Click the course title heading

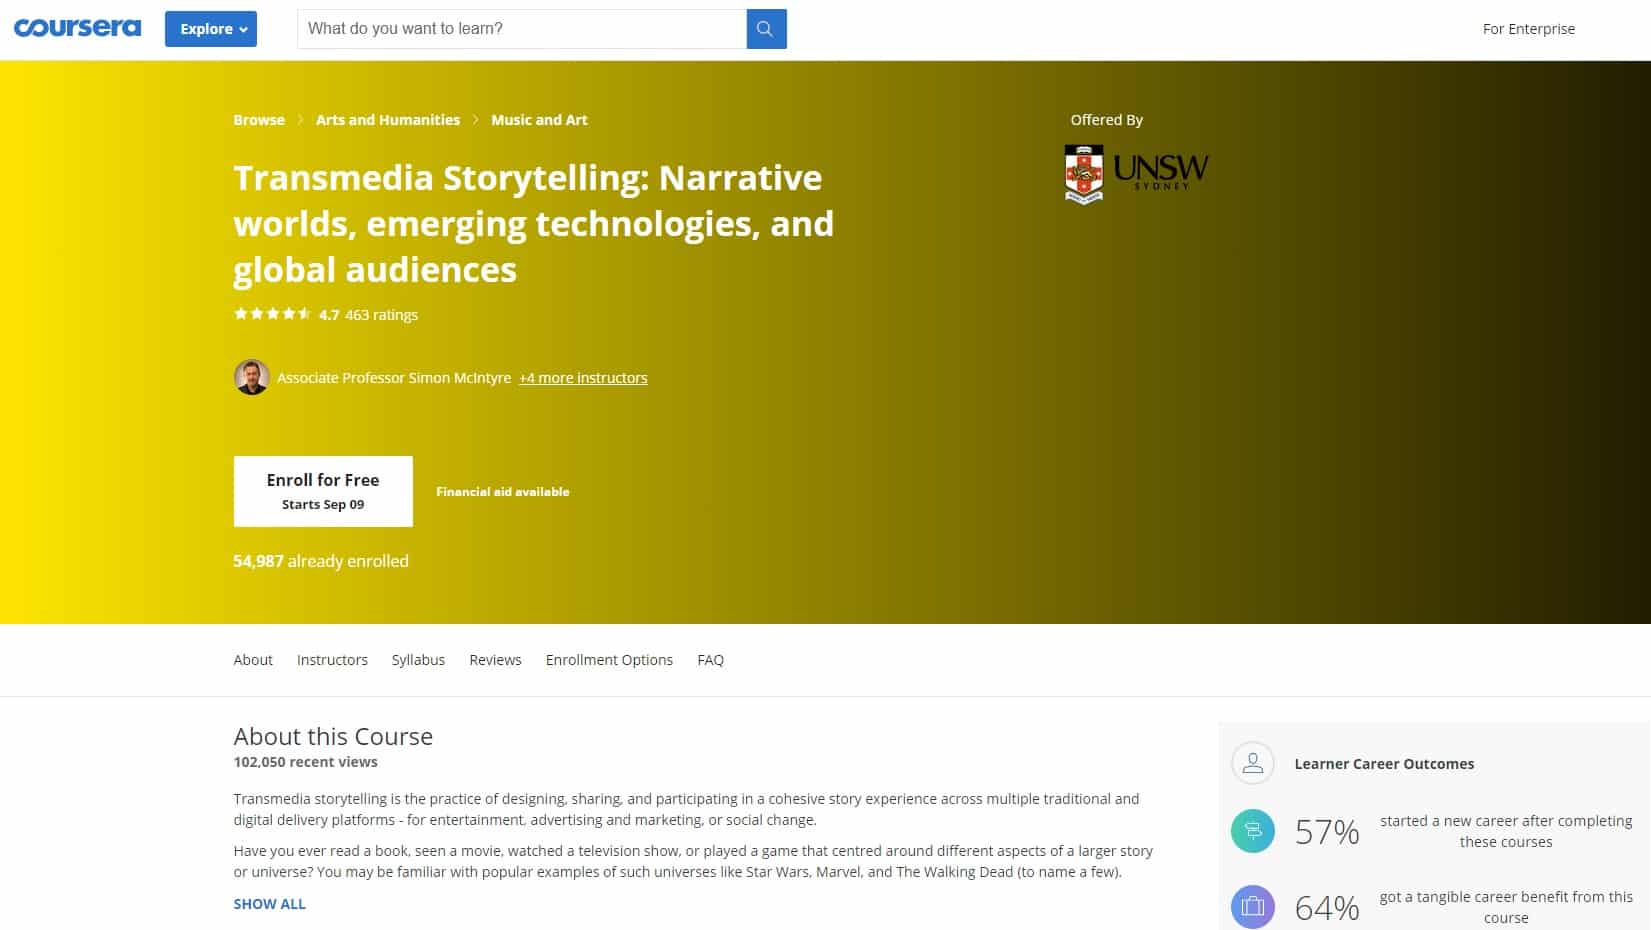tap(533, 223)
